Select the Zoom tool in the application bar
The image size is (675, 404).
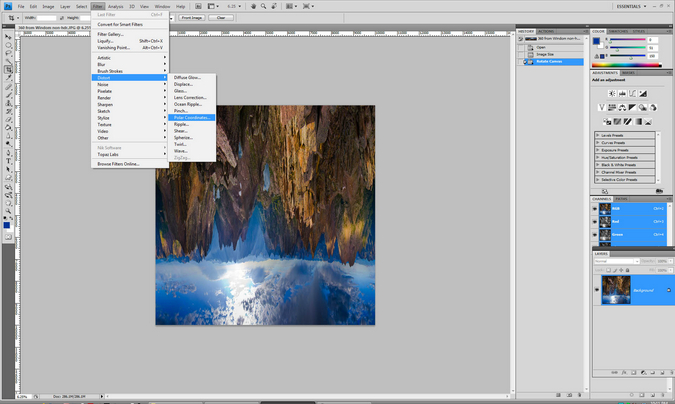tap(264, 6)
